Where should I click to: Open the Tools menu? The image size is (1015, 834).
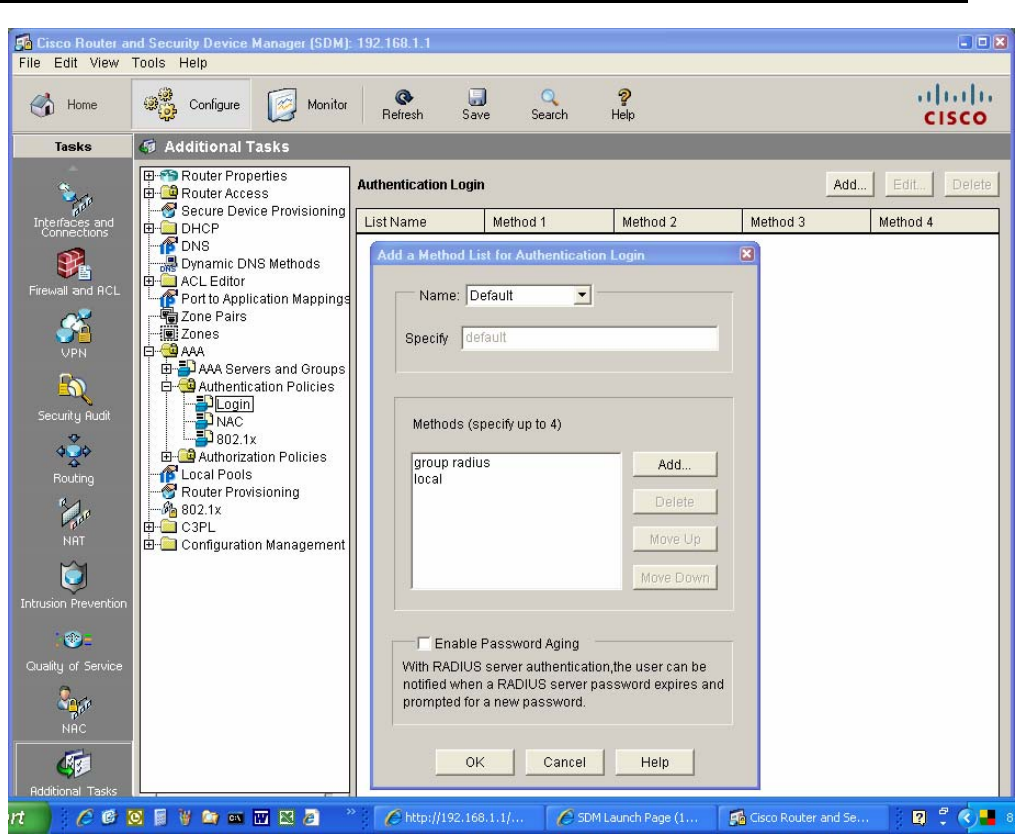148,63
